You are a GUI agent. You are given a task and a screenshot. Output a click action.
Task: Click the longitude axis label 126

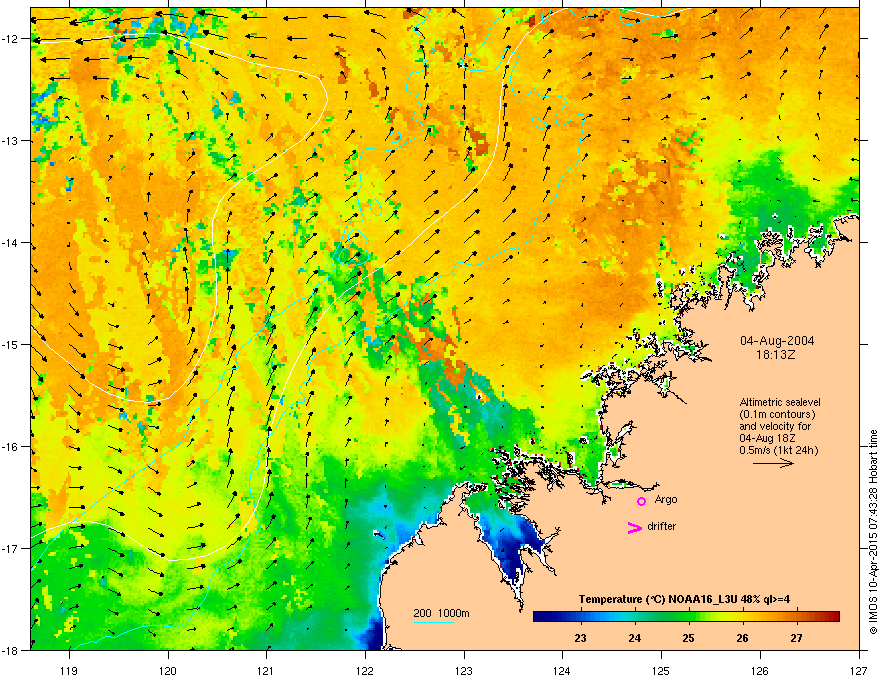(760, 670)
